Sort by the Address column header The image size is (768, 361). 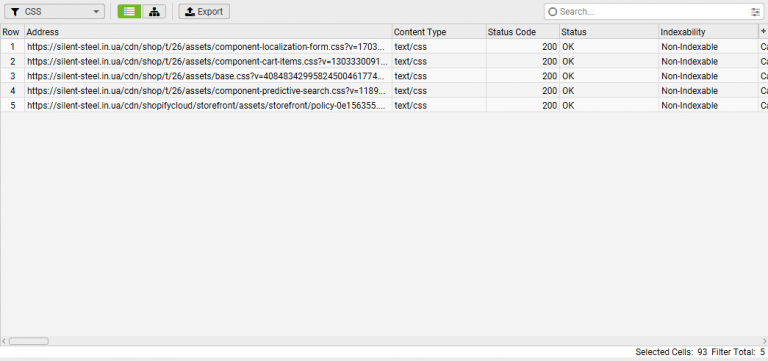pos(208,32)
